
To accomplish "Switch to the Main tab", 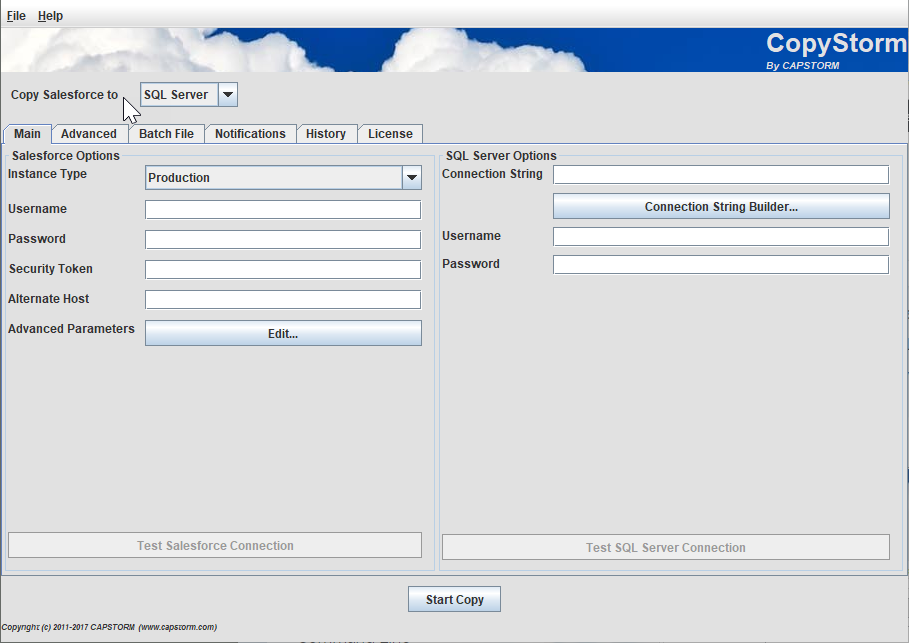I will click(x=27, y=134).
